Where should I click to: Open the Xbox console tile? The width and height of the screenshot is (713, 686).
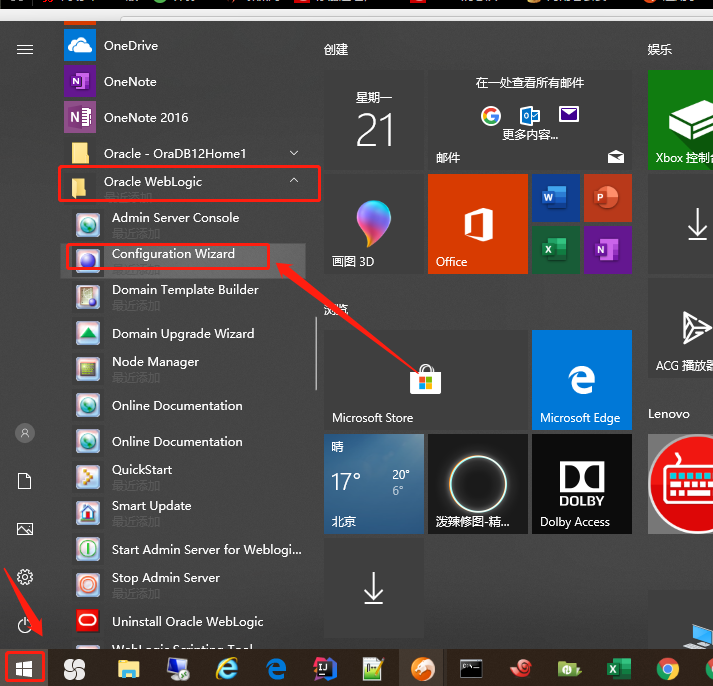(681, 120)
